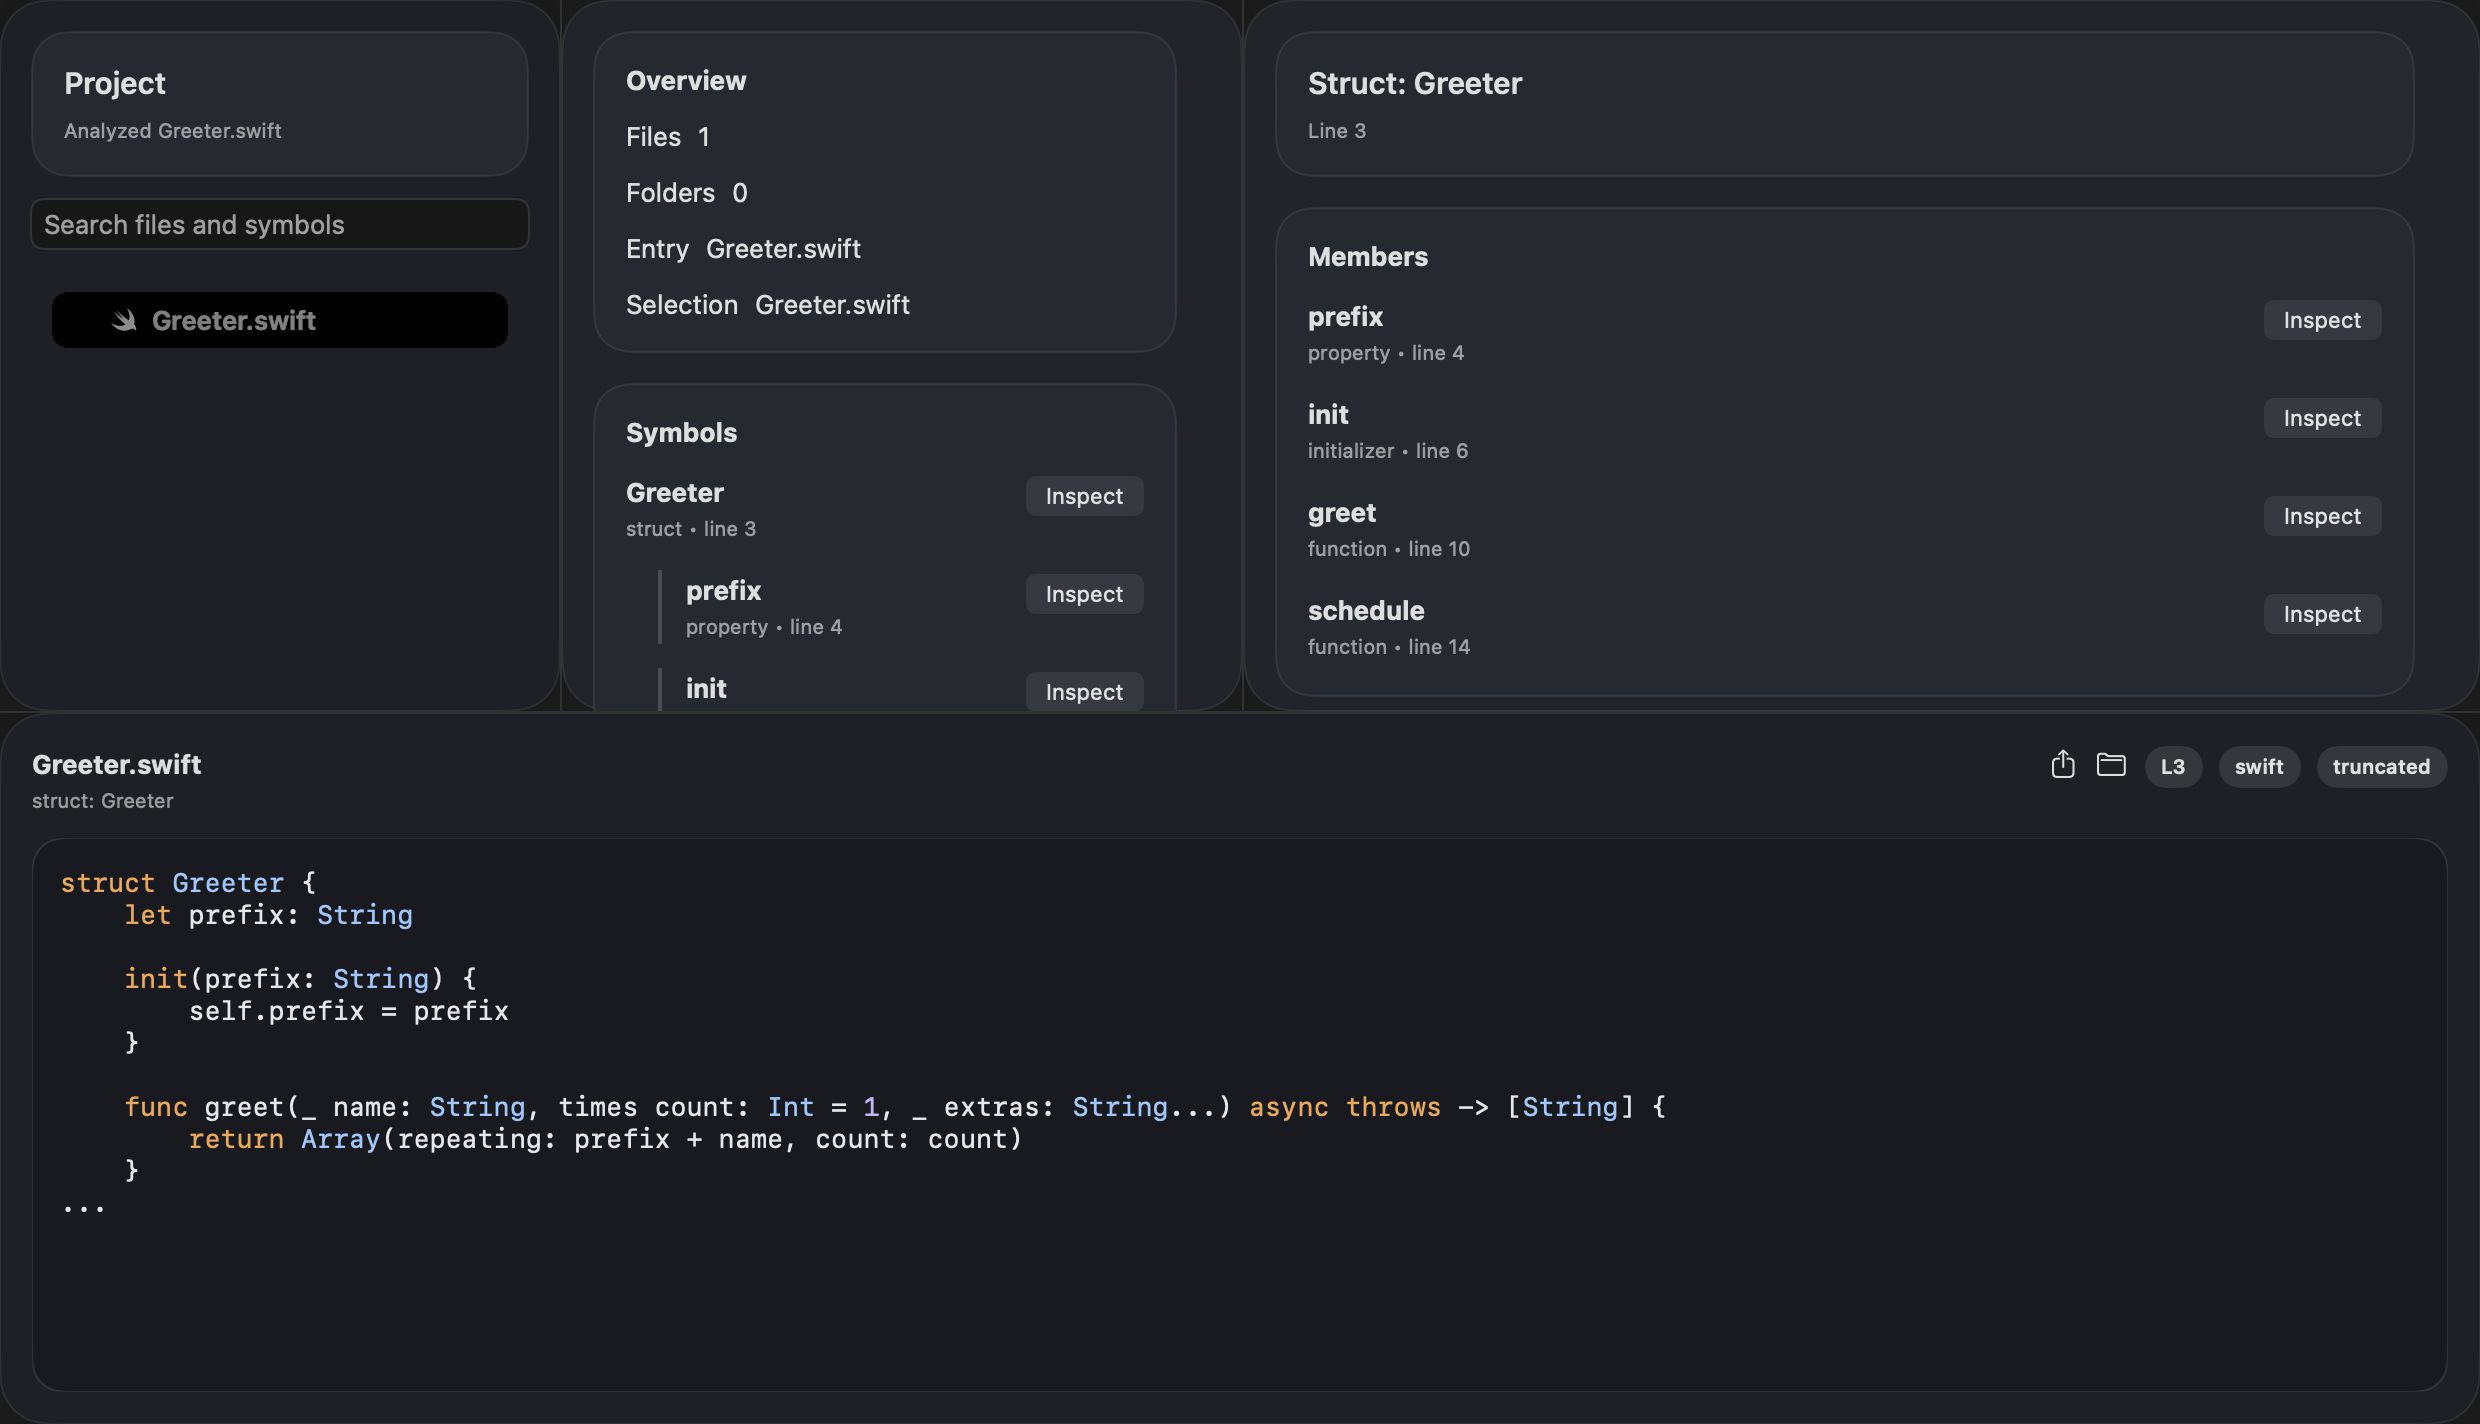Click the share icon in code header

pyautogui.click(x=2062, y=765)
